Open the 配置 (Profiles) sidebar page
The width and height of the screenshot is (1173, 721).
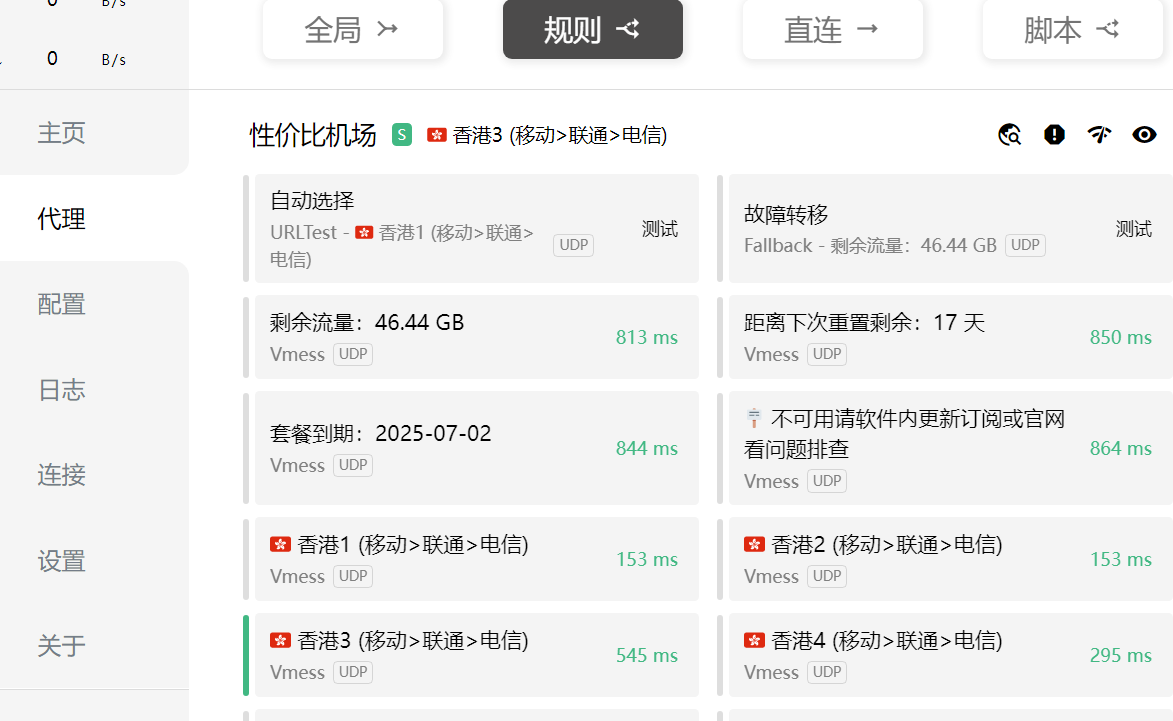pyautogui.click(x=61, y=304)
